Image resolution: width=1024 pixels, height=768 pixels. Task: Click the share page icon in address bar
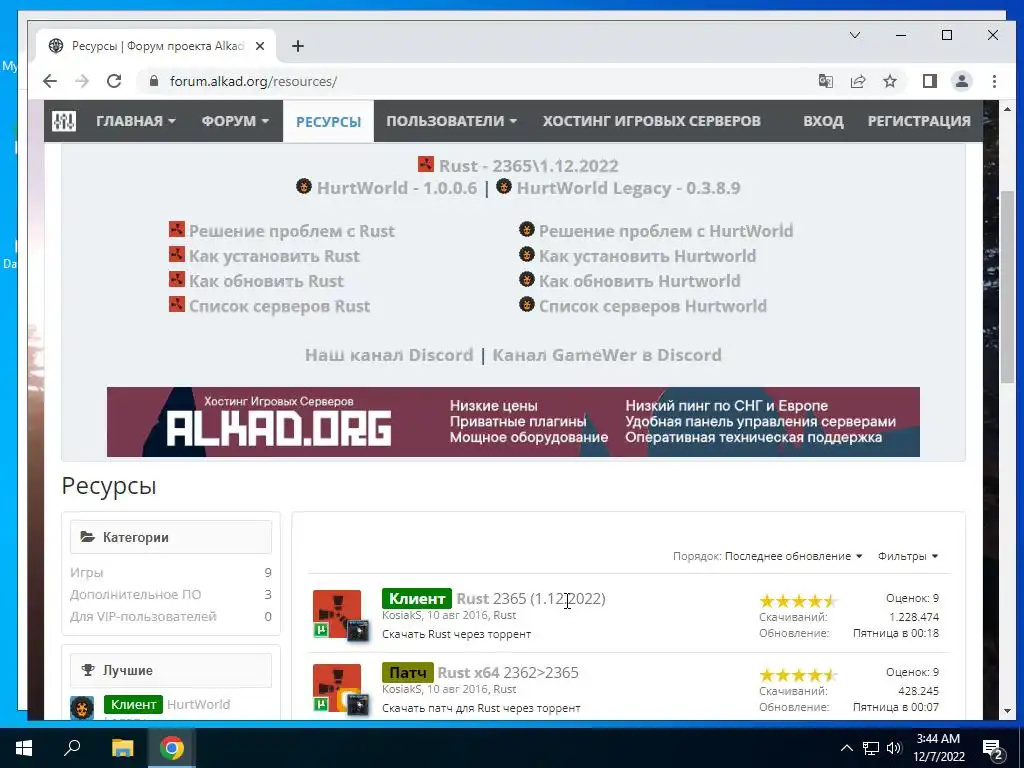pyautogui.click(x=857, y=81)
